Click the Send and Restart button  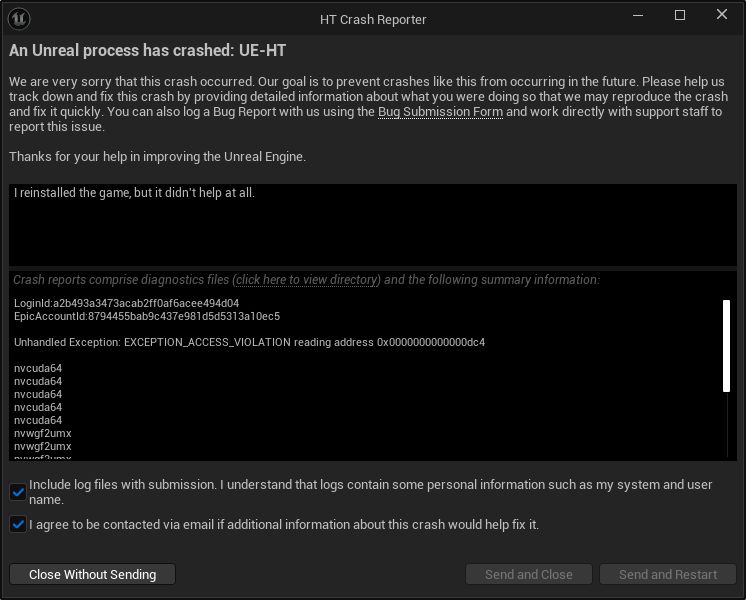click(667, 574)
